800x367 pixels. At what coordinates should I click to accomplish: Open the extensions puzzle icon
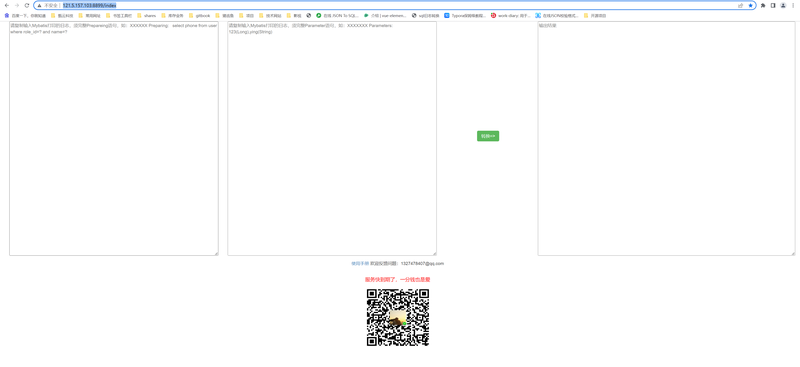click(763, 5)
